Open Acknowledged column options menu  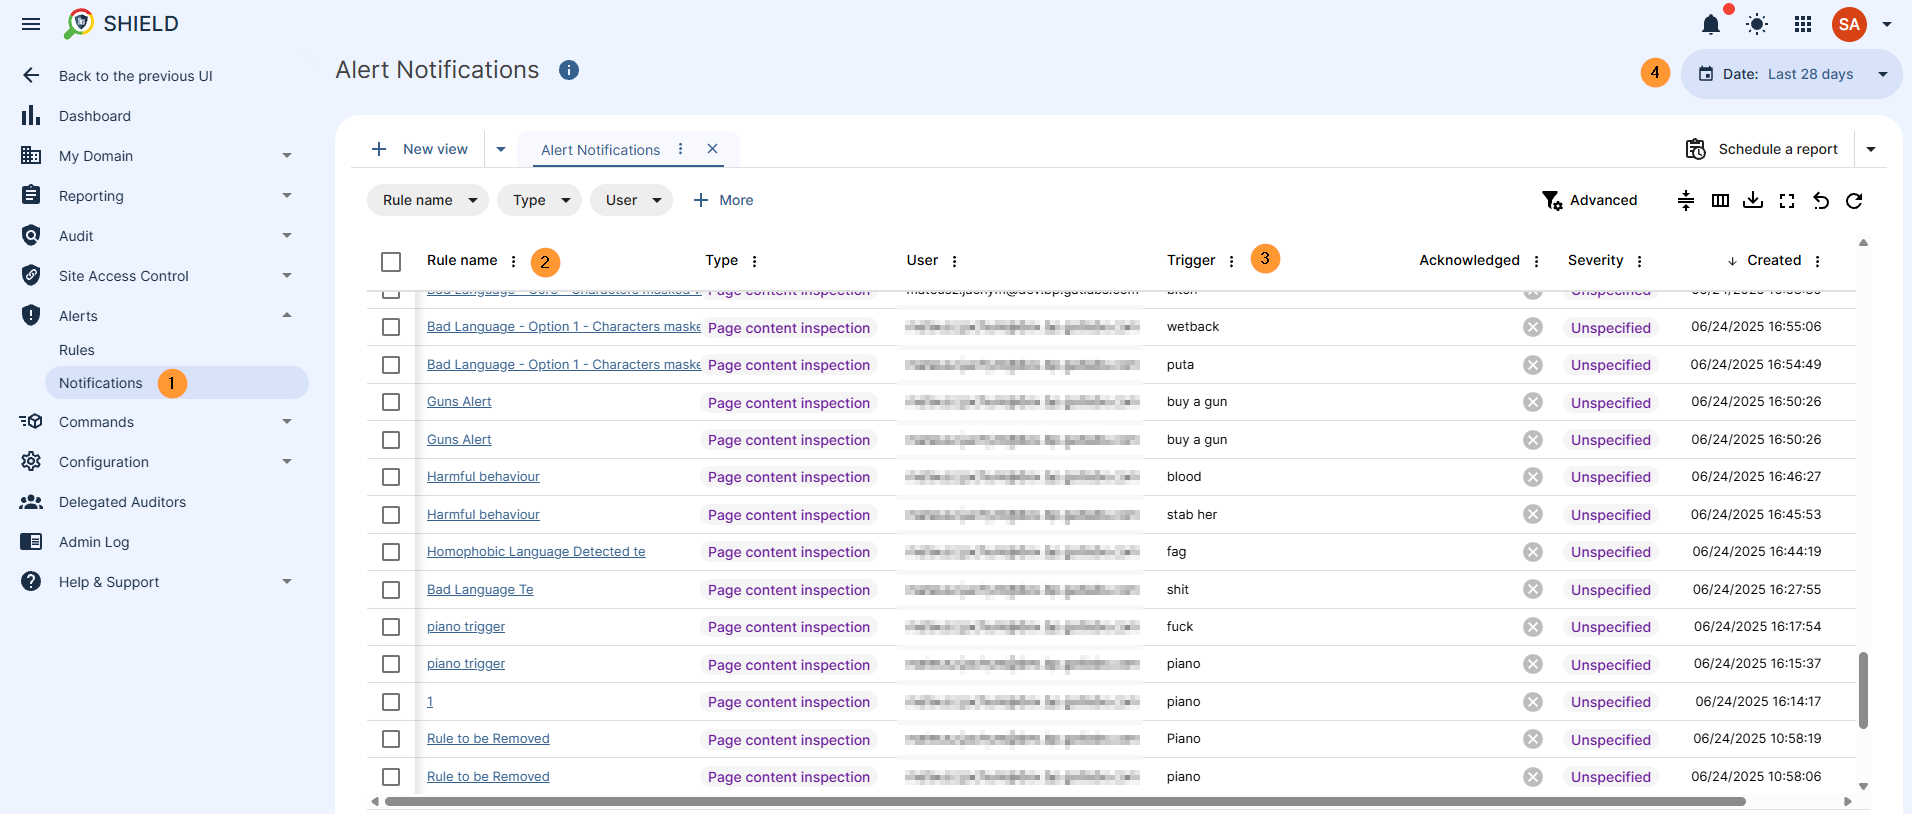click(1536, 261)
